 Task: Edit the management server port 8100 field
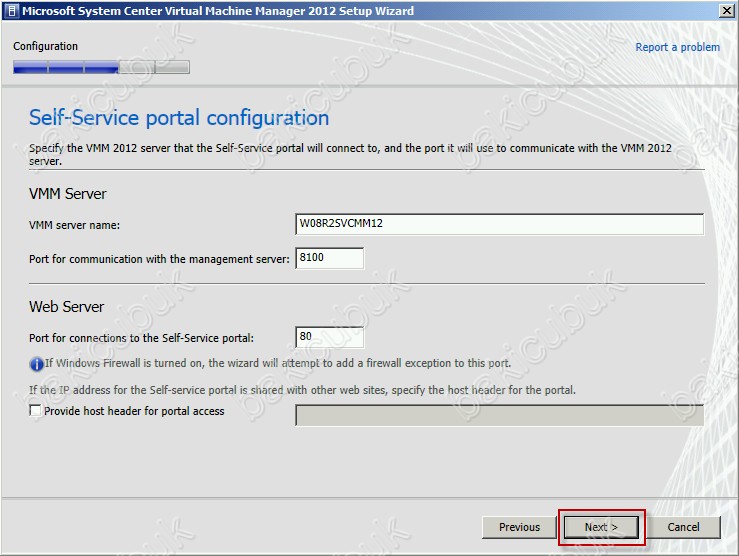(329, 258)
